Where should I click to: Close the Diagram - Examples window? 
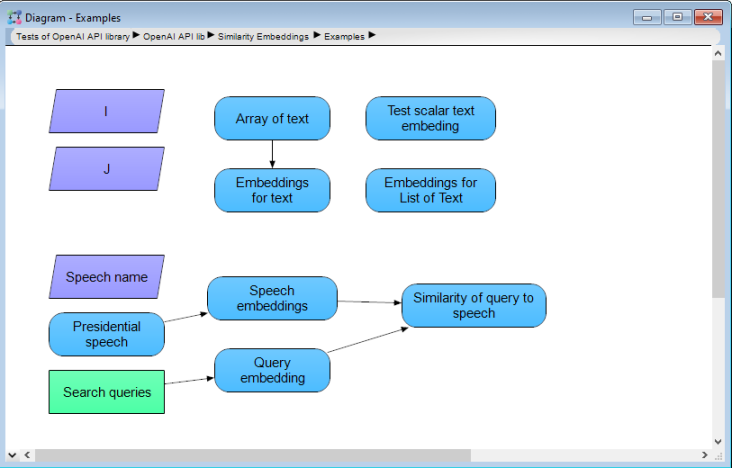(x=708, y=17)
